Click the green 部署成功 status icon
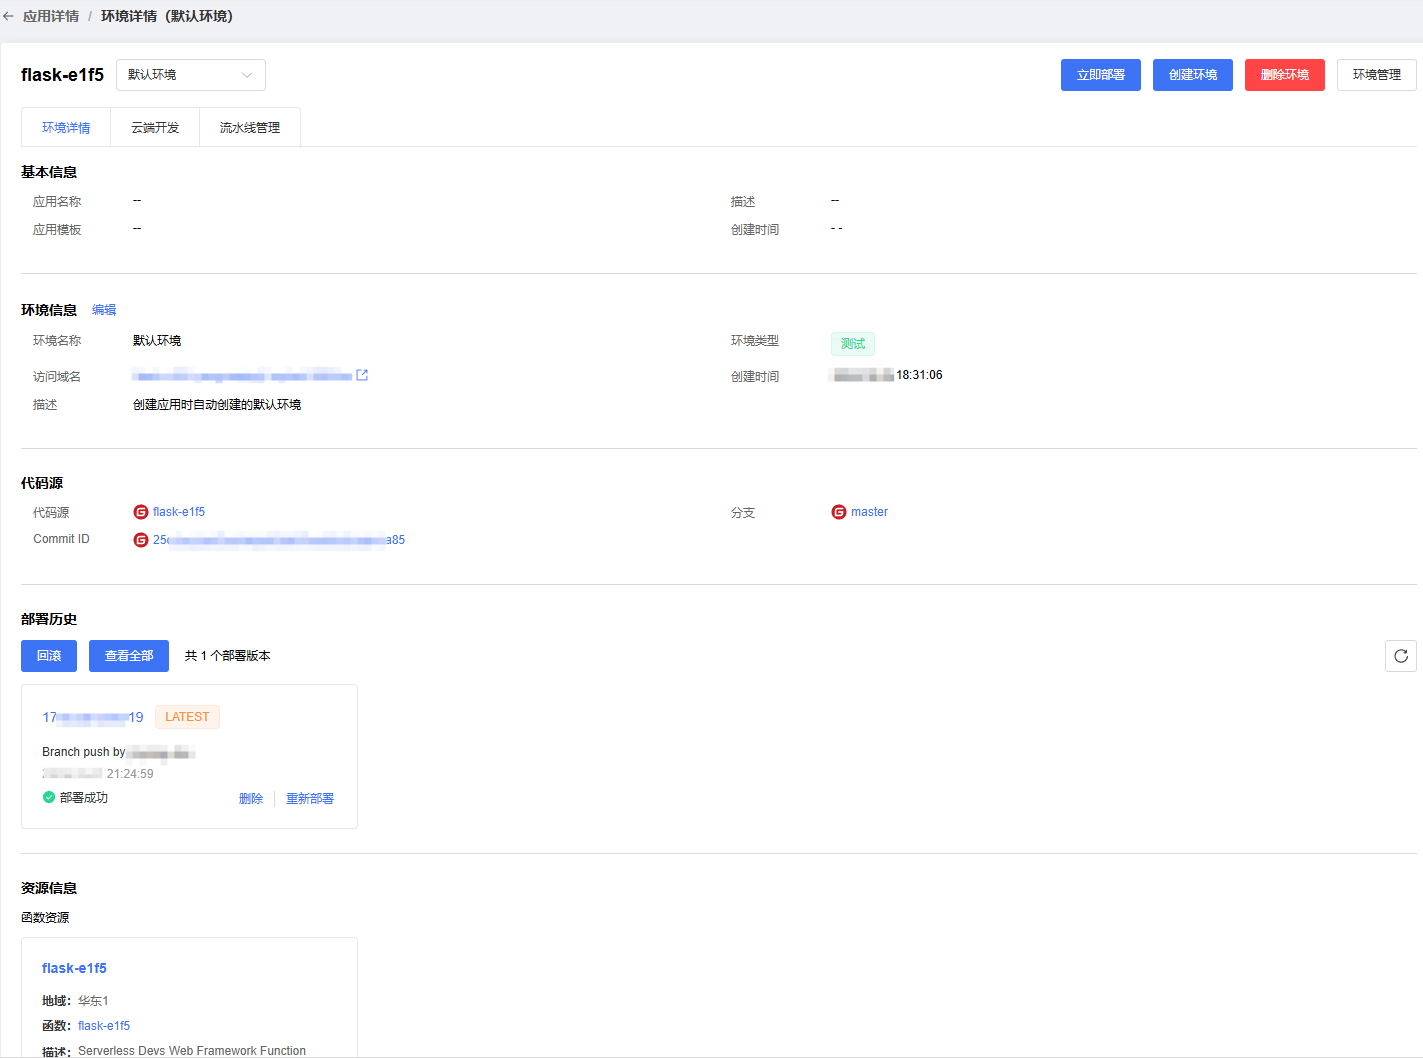The width and height of the screenshot is (1423, 1058). [49, 797]
